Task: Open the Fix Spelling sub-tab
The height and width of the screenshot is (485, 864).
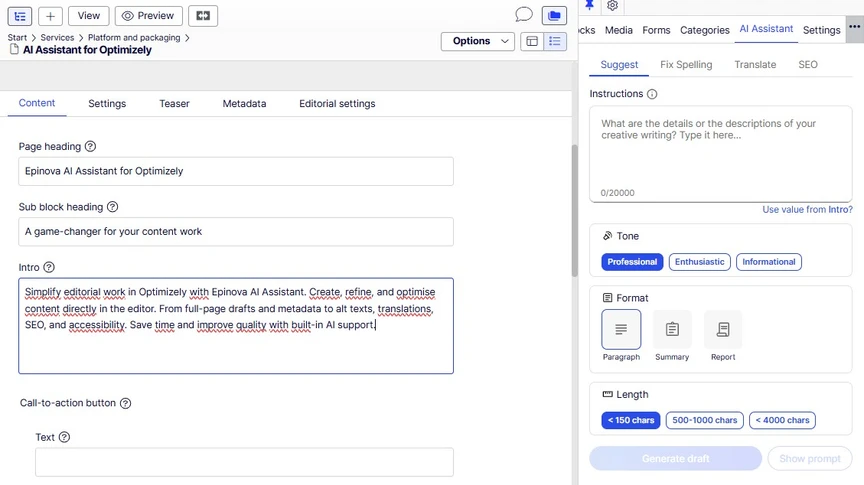Action: coord(686,64)
